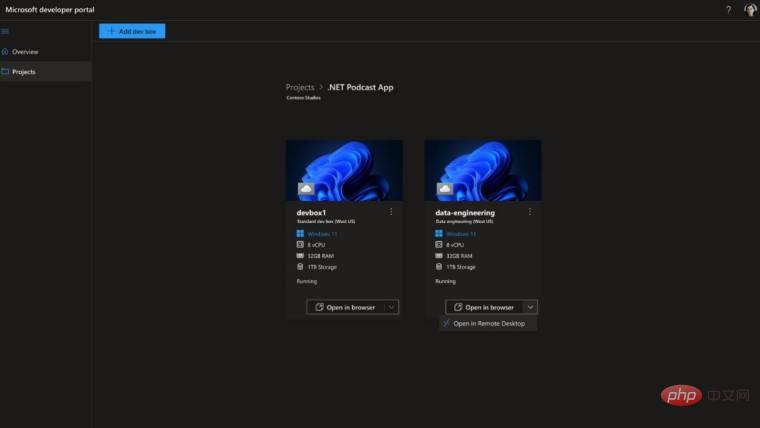Open the user profile avatar
This screenshot has height=428, width=760.
pyautogui.click(x=750, y=10)
